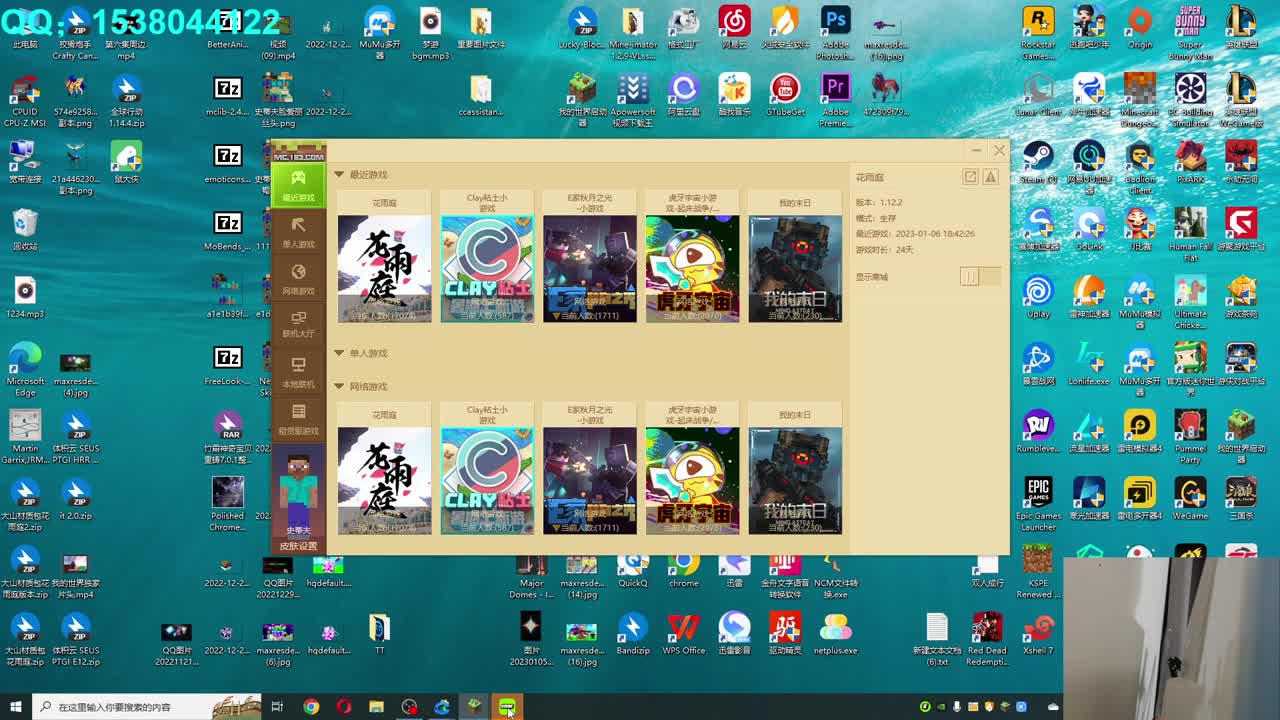Select the Pummel Party desktop icon
The height and width of the screenshot is (720, 1280).
pyautogui.click(x=1190, y=437)
